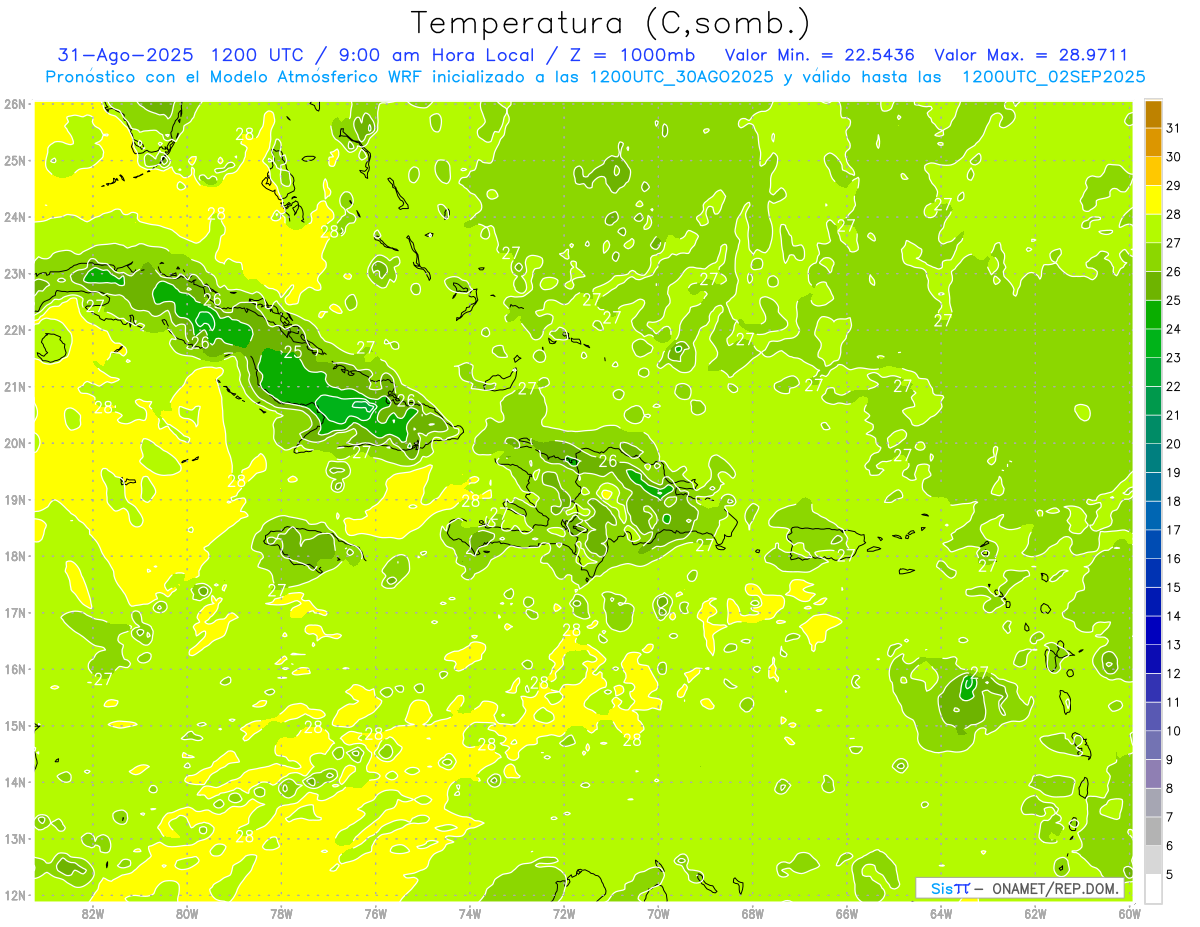Click the legend scale label "10"
The width and height of the screenshot is (1200, 927).
pyautogui.click(x=1174, y=730)
